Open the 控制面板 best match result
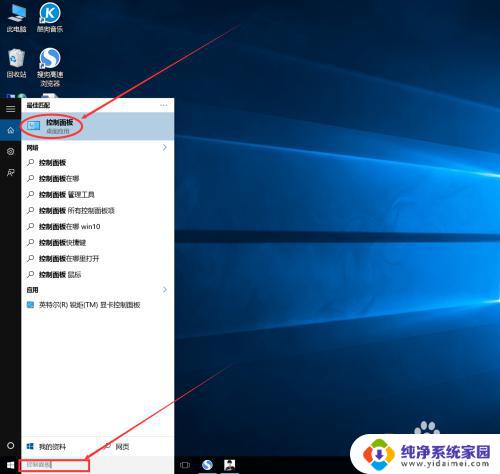Image resolution: width=500 pixels, height=474 pixels. [x=98, y=126]
